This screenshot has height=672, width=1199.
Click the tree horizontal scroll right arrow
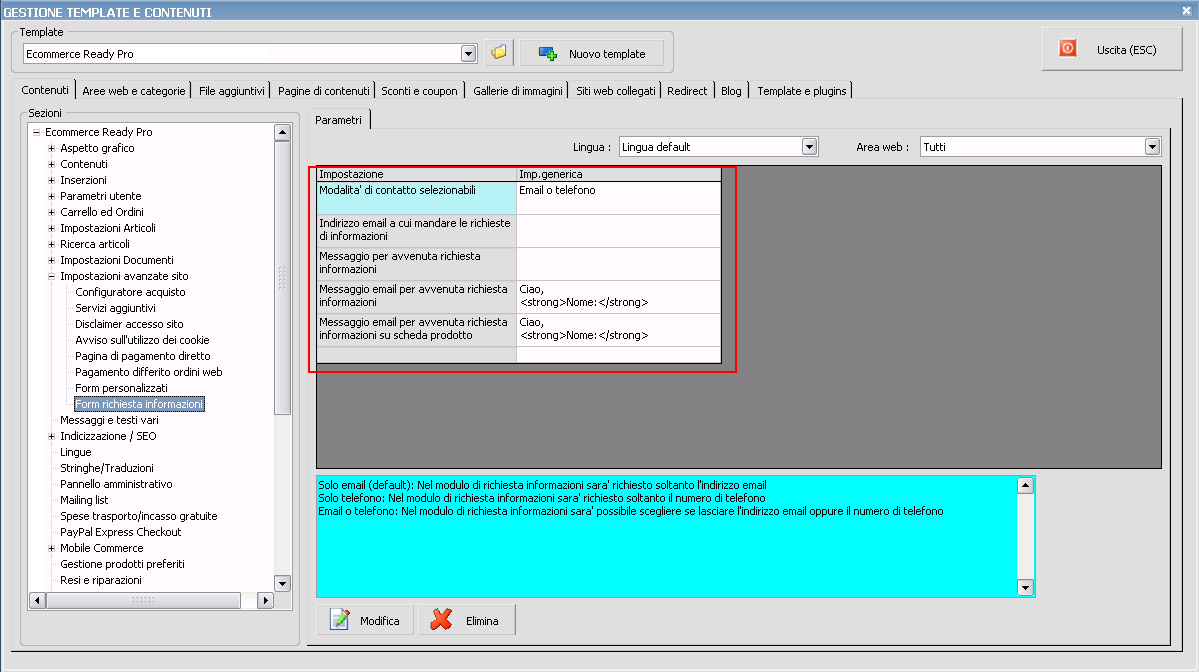(x=265, y=601)
